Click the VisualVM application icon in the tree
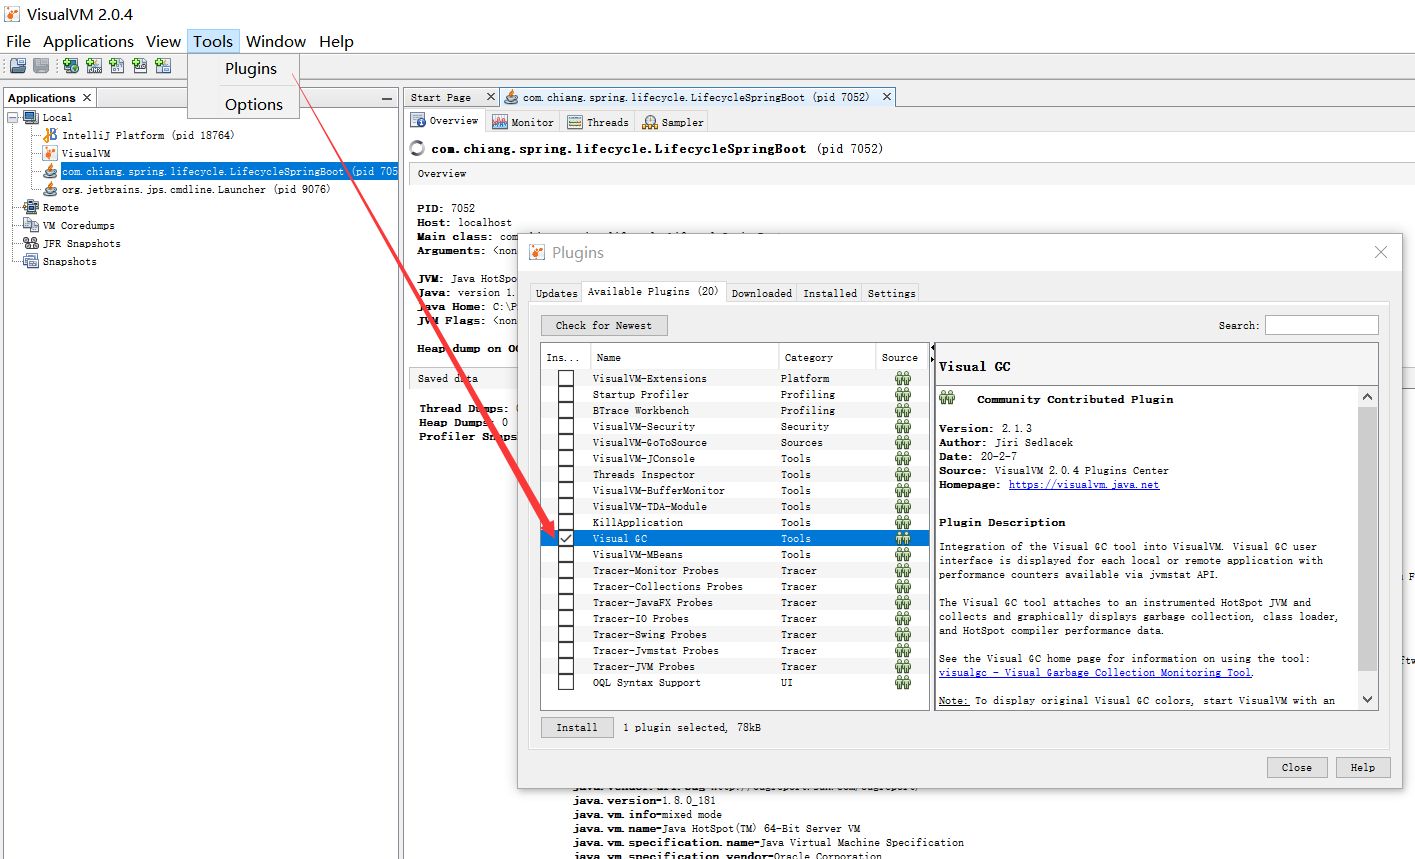The height and width of the screenshot is (859, 1415). pos(50,153)
